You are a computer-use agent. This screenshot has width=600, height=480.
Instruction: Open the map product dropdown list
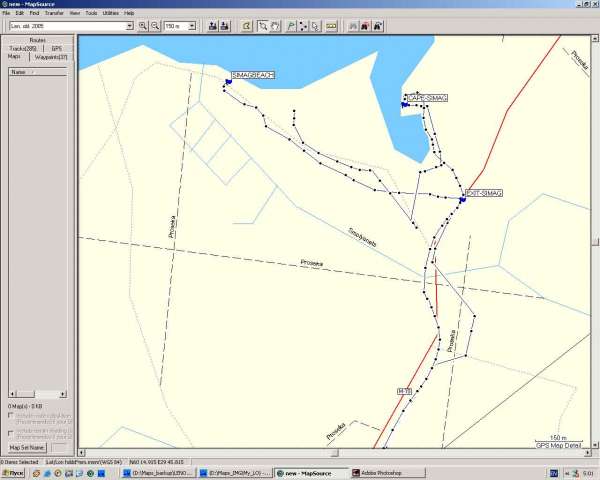point(129,25)
